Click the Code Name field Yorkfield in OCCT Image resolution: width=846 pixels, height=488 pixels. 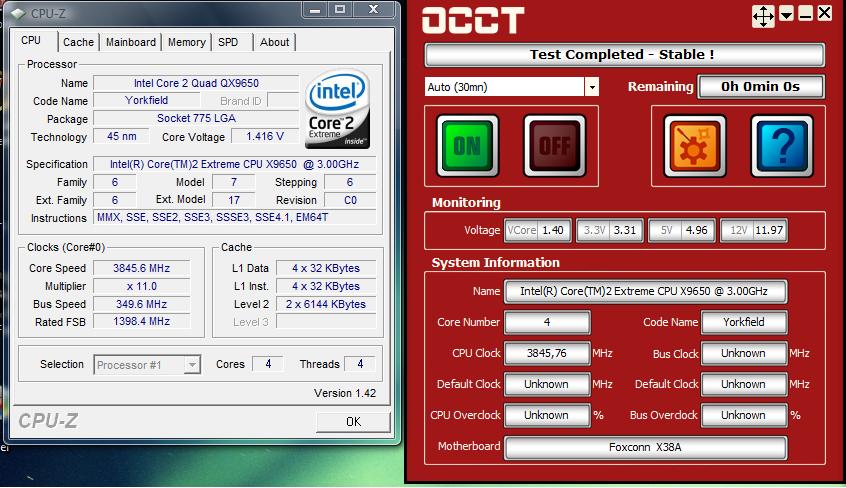pos(743,322)
